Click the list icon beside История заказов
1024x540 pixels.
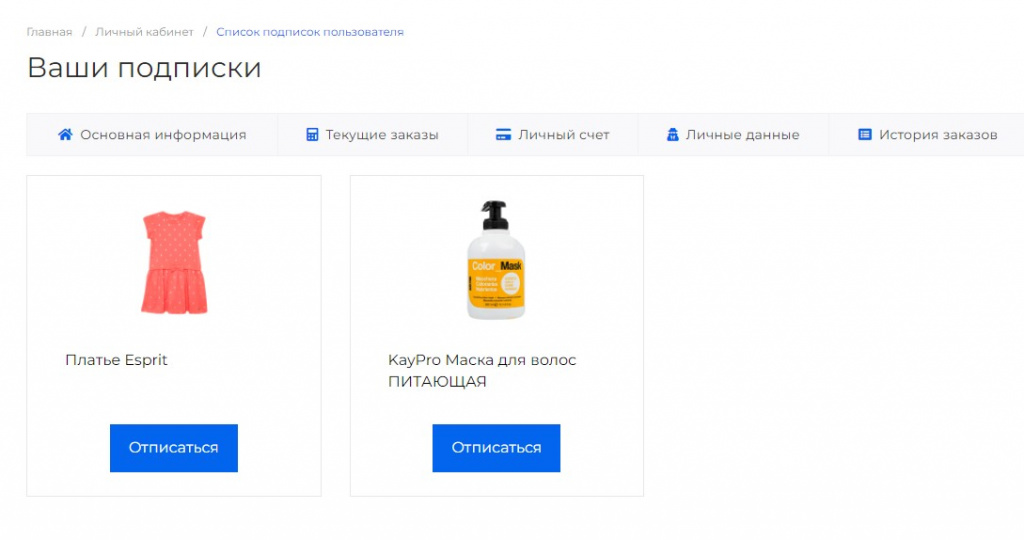coord(865,135)
